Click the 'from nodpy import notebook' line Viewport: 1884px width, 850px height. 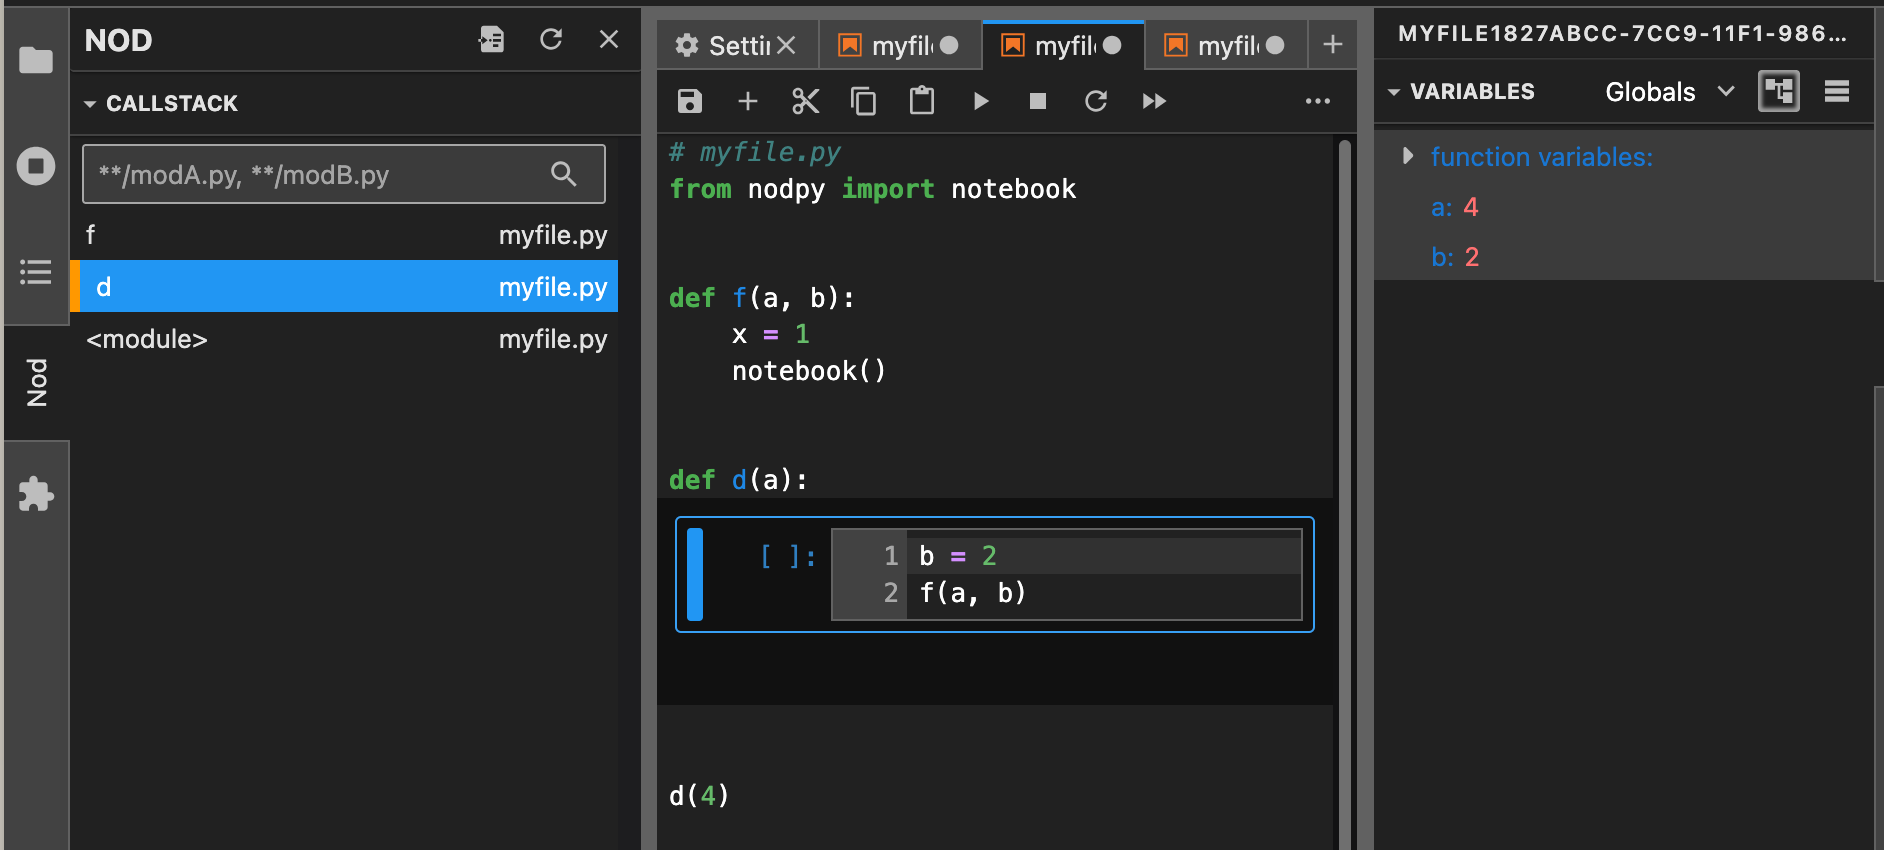coord(873,189)
